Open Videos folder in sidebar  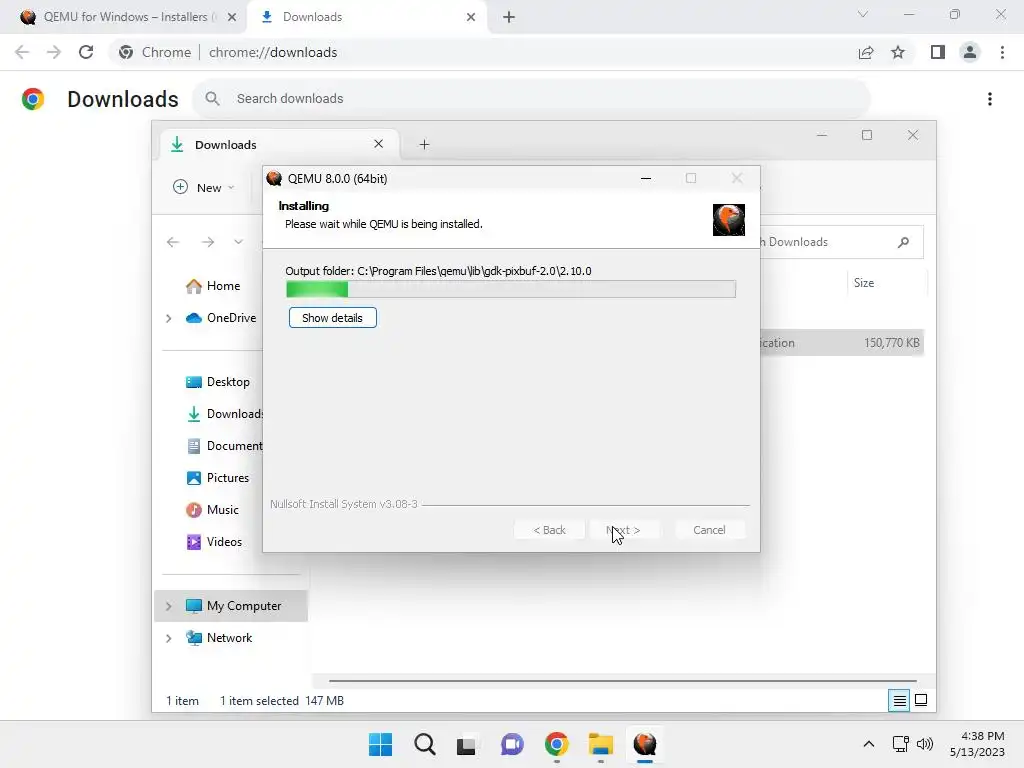pyautogui.click(x=214, y=542)
